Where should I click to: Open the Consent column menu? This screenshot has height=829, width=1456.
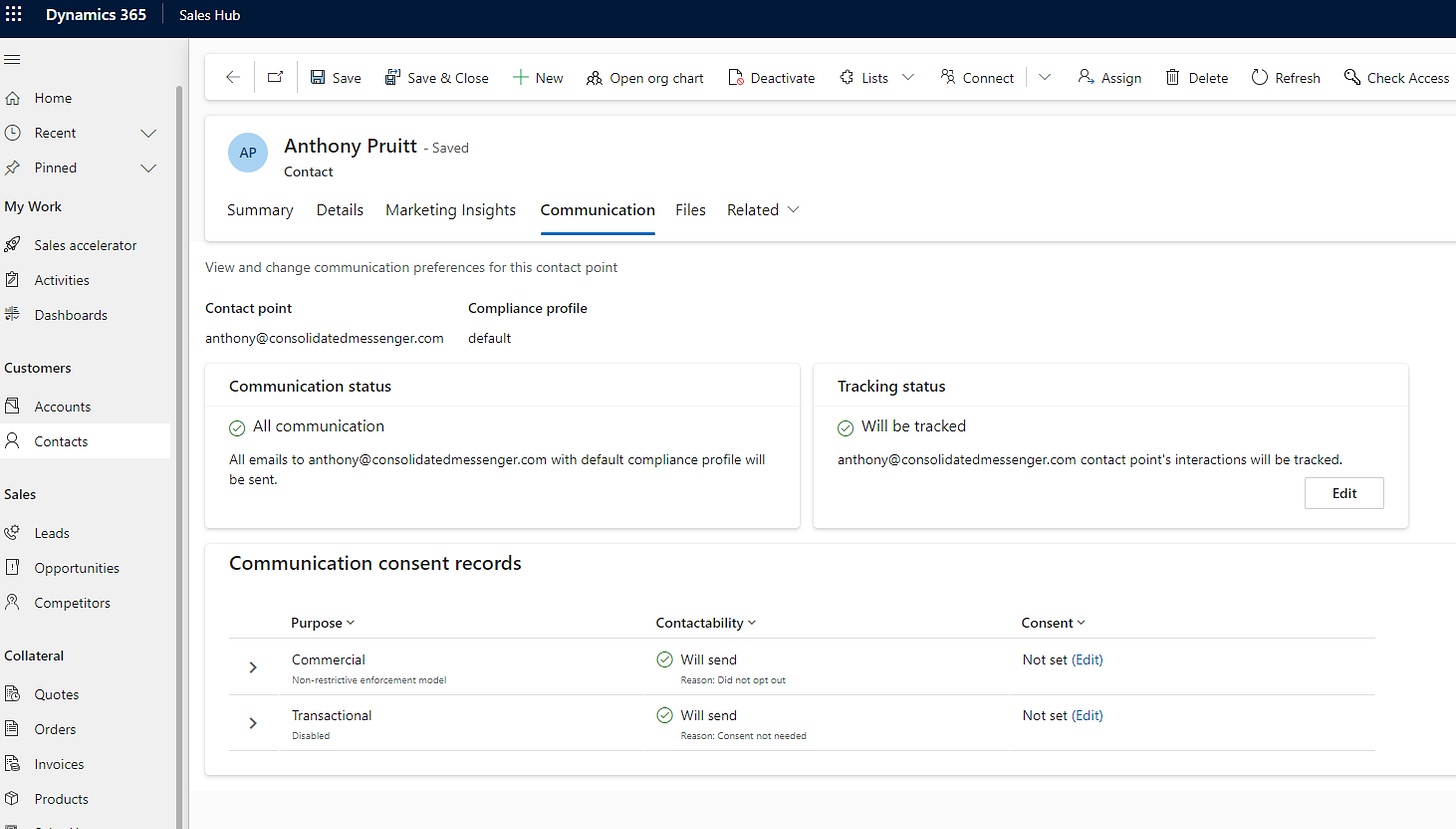(x=1053, y=622)
